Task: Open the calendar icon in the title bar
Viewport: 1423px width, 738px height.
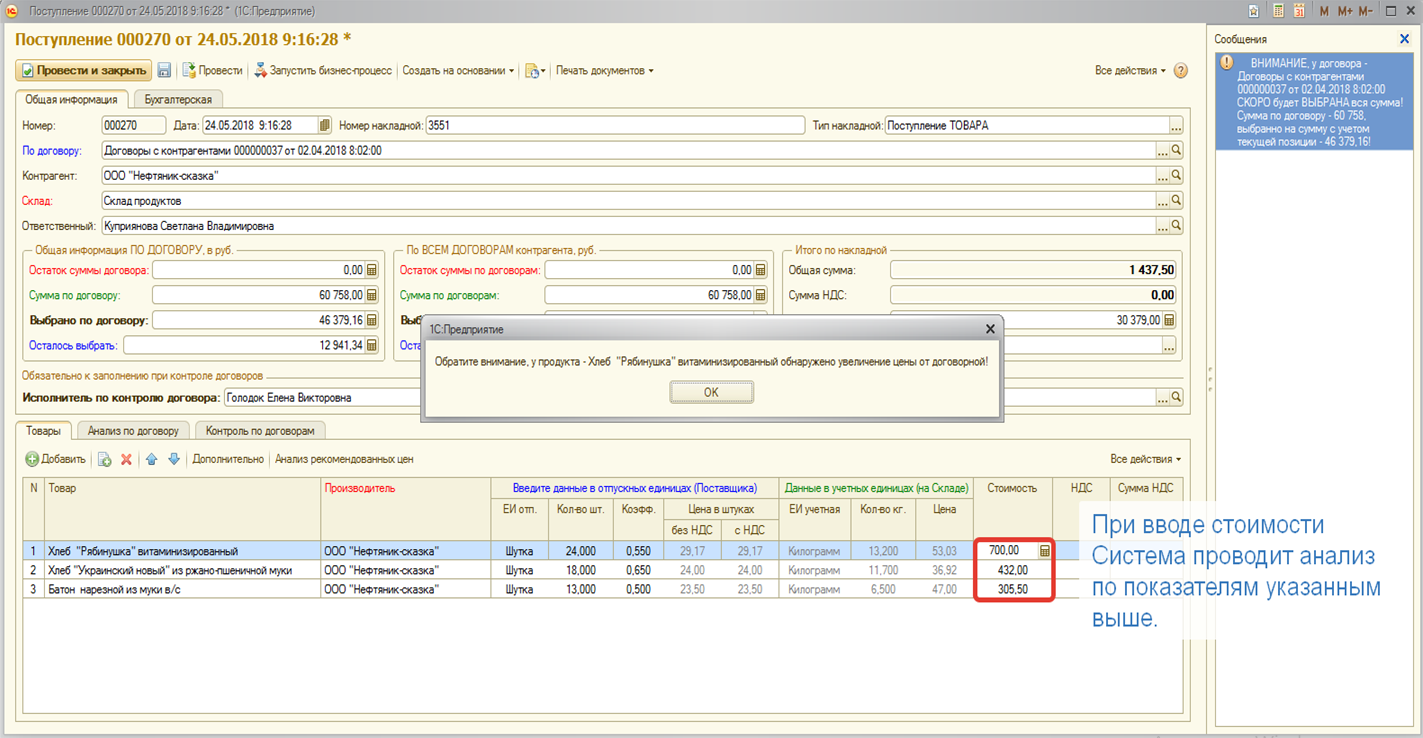Action: pyautogui.click(x=1299, y=11)
